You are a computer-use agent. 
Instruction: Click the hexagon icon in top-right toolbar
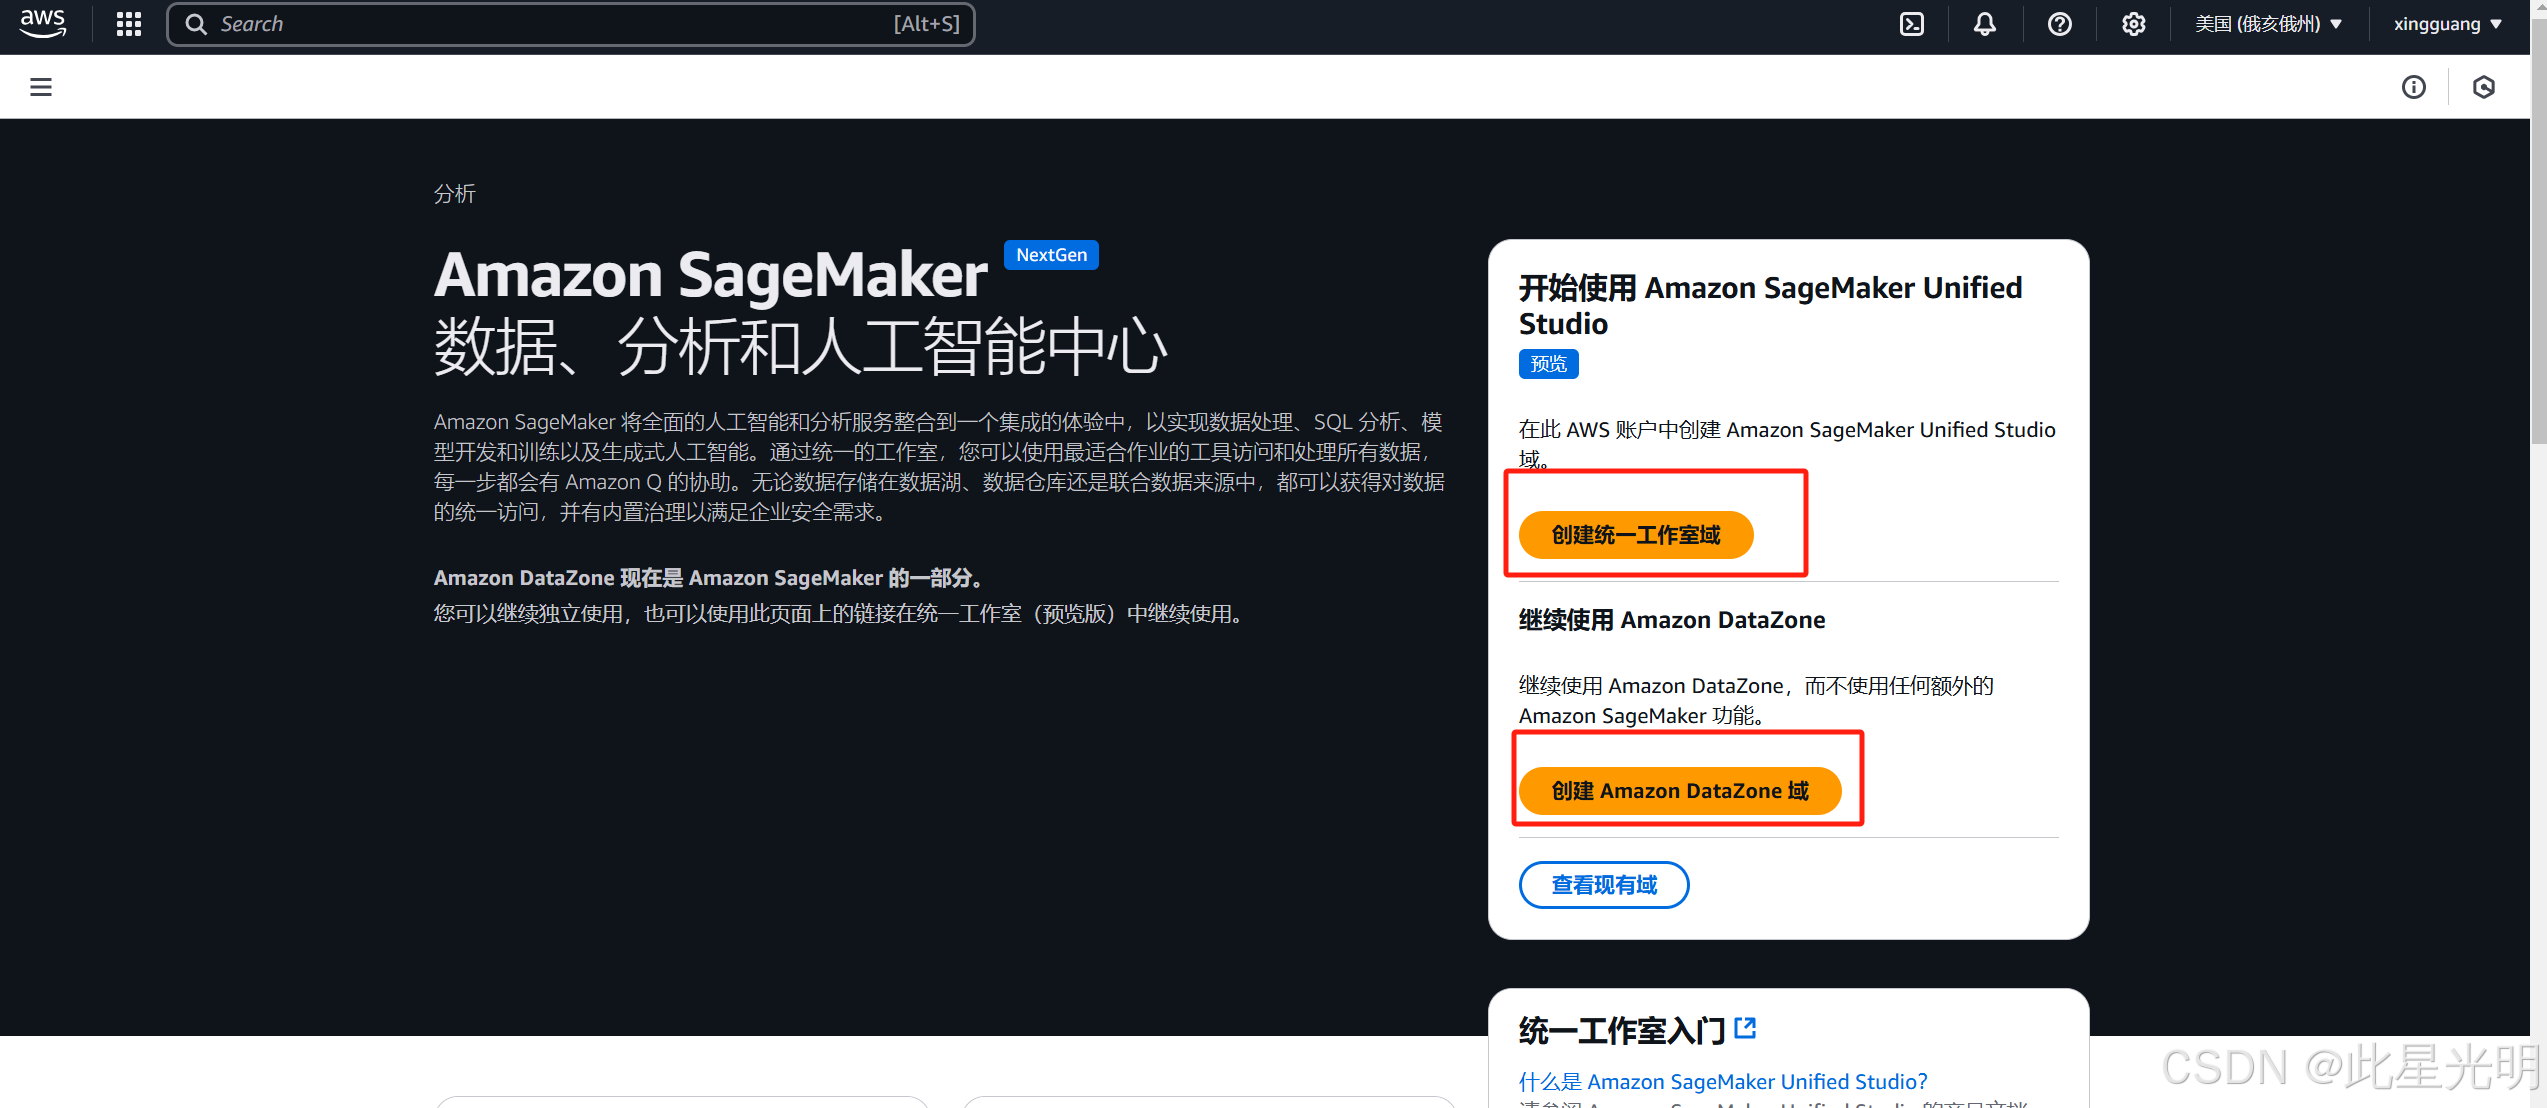tap(2483, 87)
